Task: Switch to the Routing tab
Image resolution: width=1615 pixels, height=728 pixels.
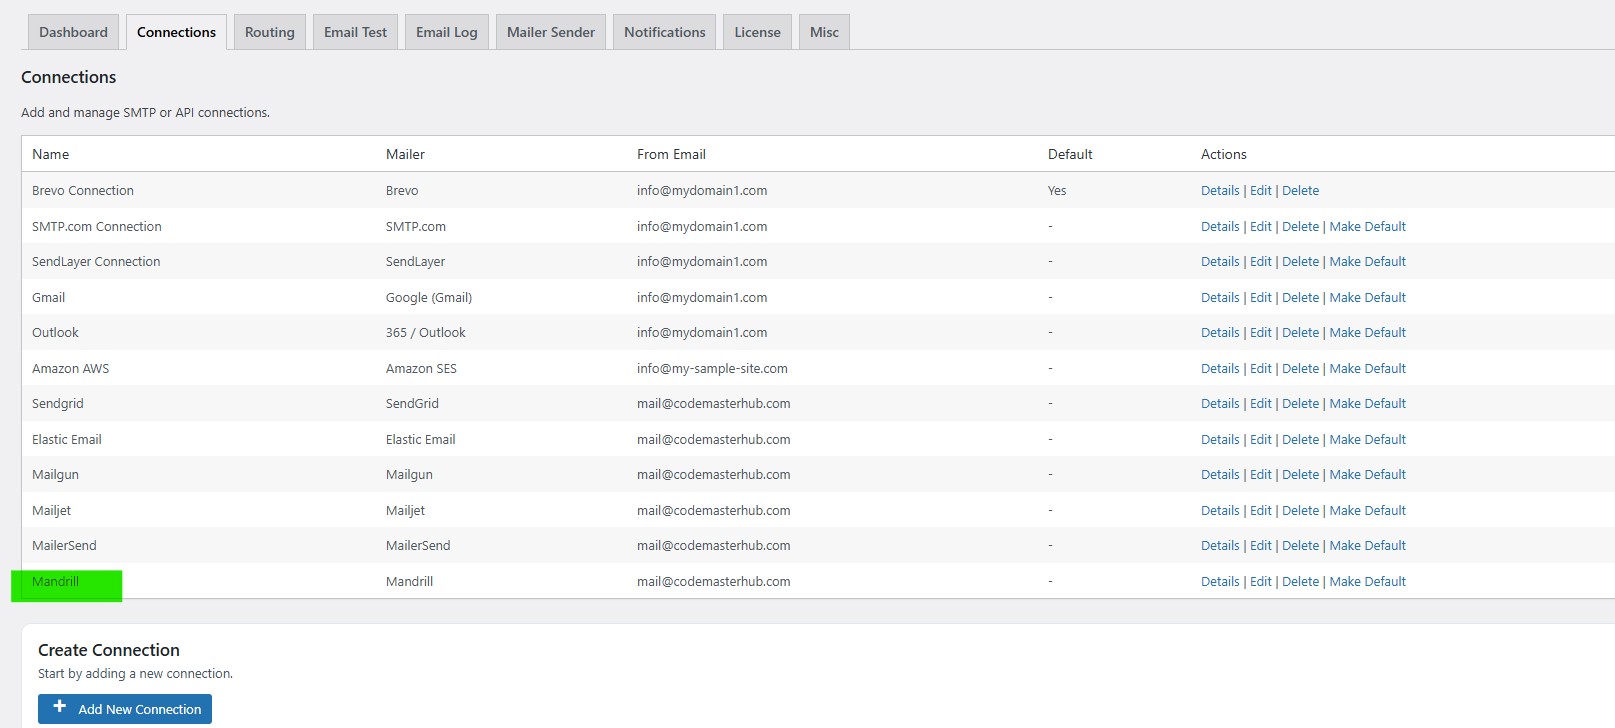Action: (x=269, y=32)
